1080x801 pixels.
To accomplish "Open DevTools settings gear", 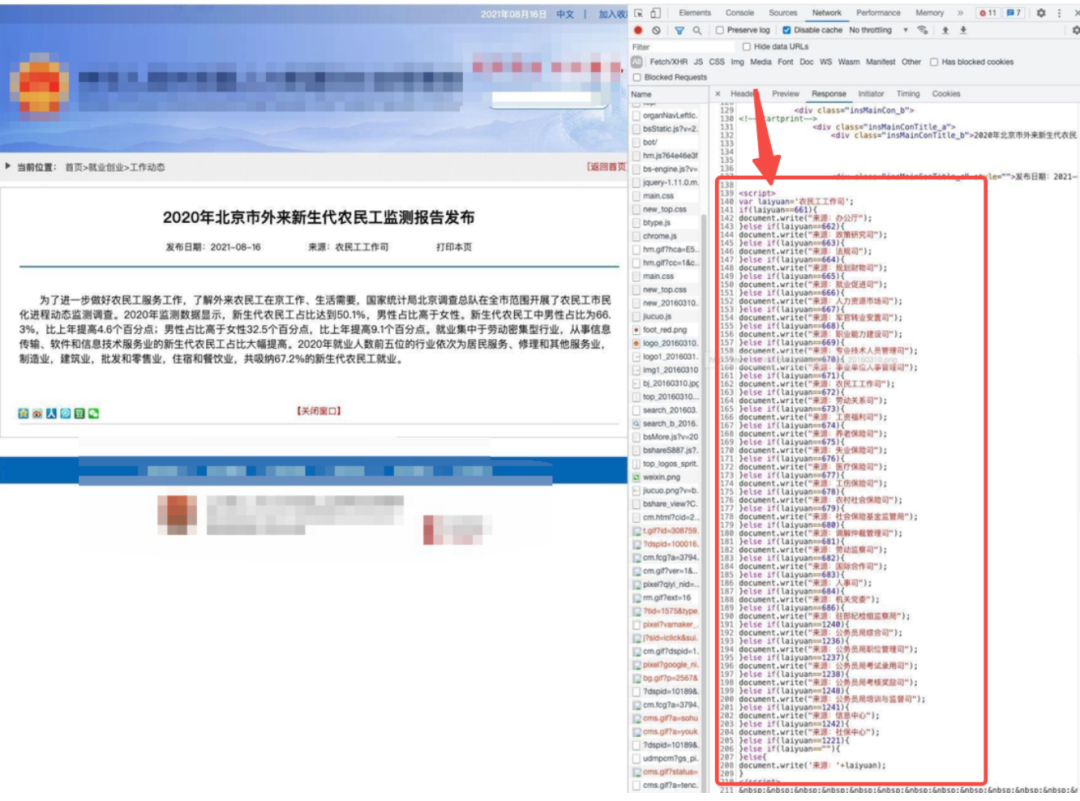I will point(1041,13).
